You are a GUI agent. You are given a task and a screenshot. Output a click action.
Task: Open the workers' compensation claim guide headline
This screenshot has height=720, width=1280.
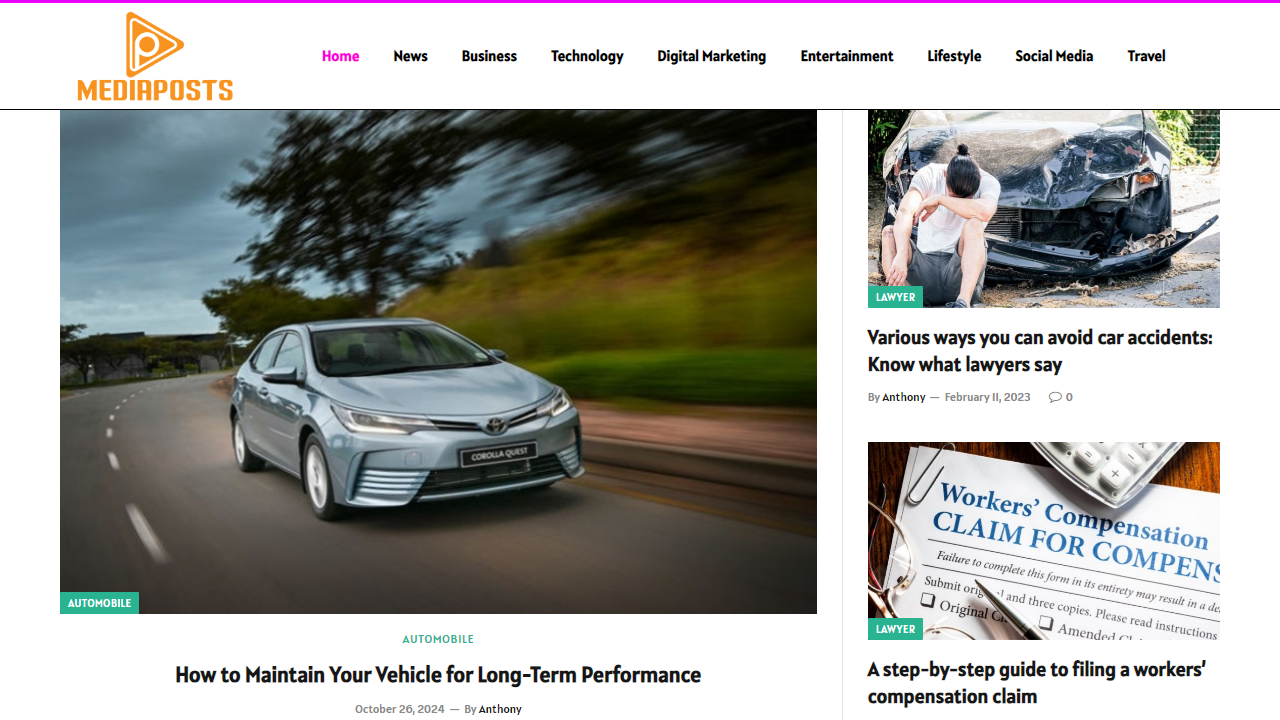pos(1037,683)
